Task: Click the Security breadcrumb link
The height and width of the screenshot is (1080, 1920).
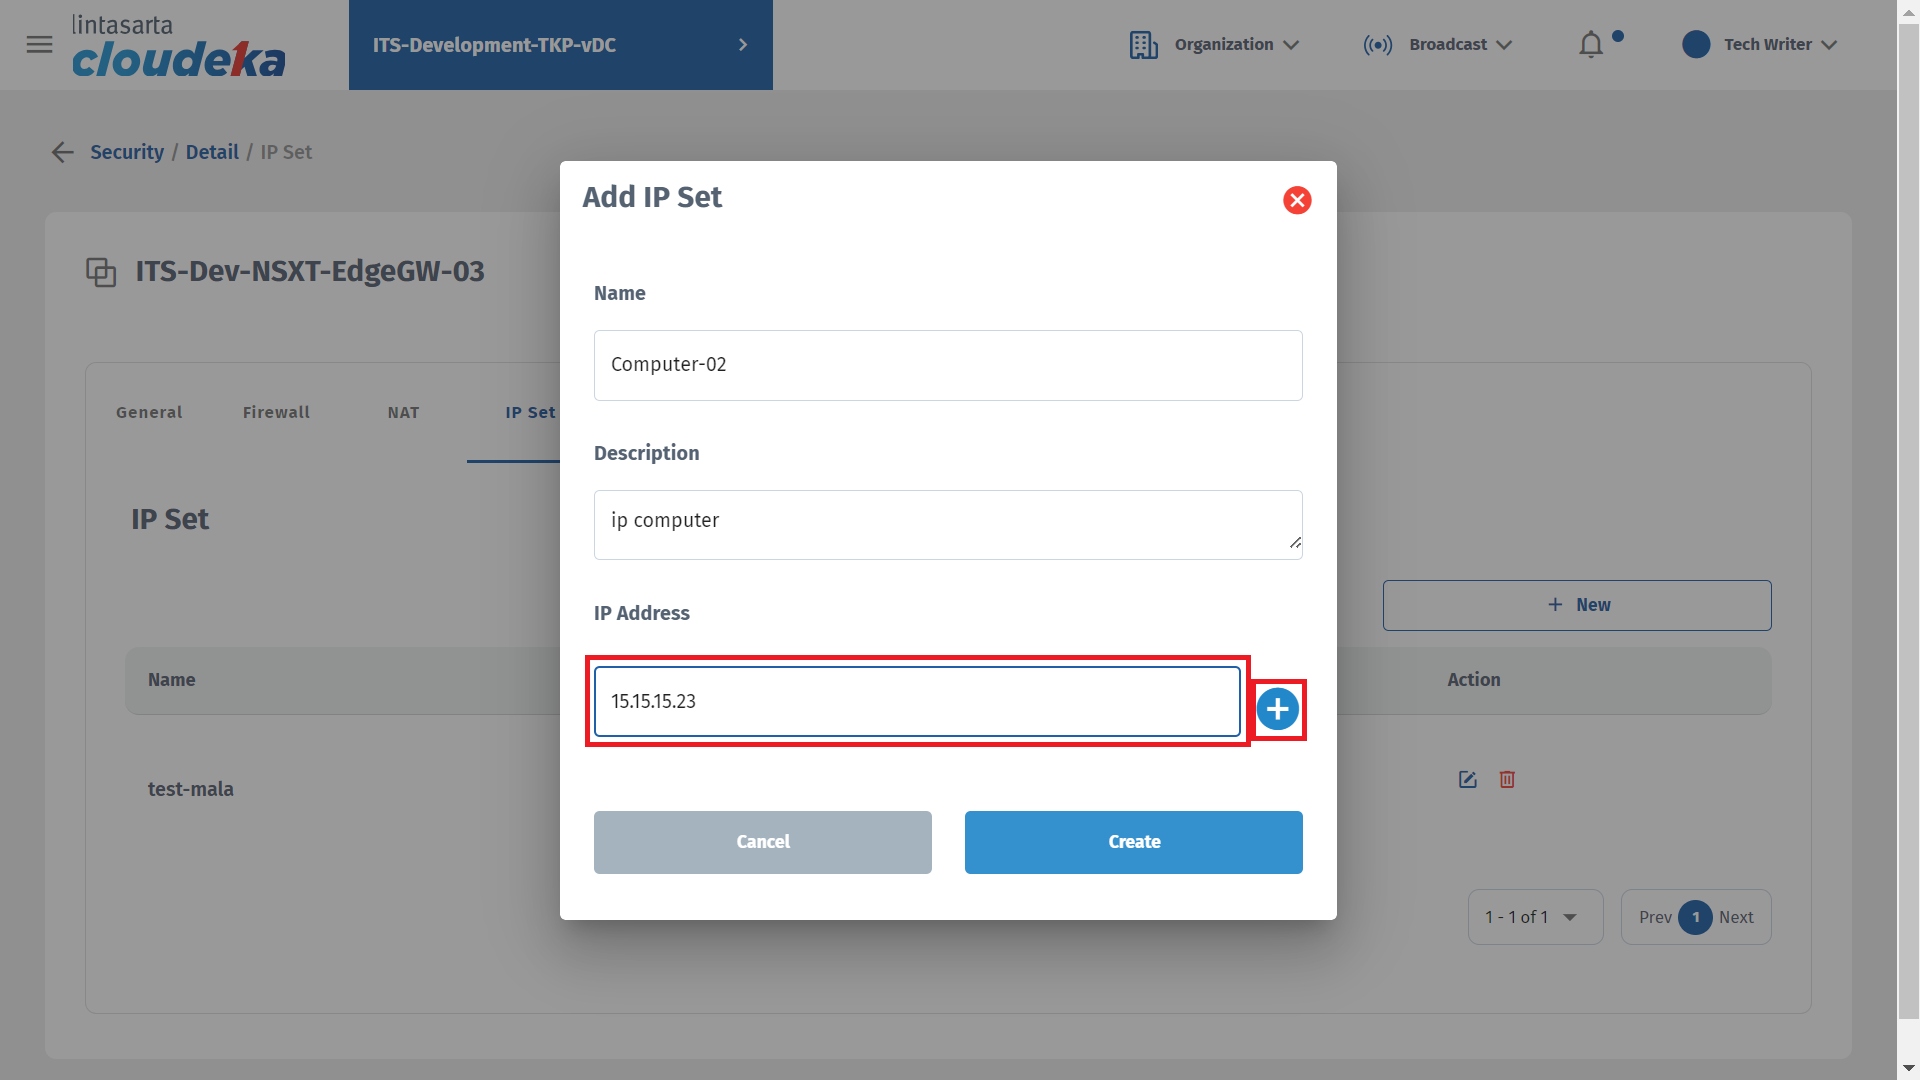Action: pyautogui.click(x=127, y=152)
